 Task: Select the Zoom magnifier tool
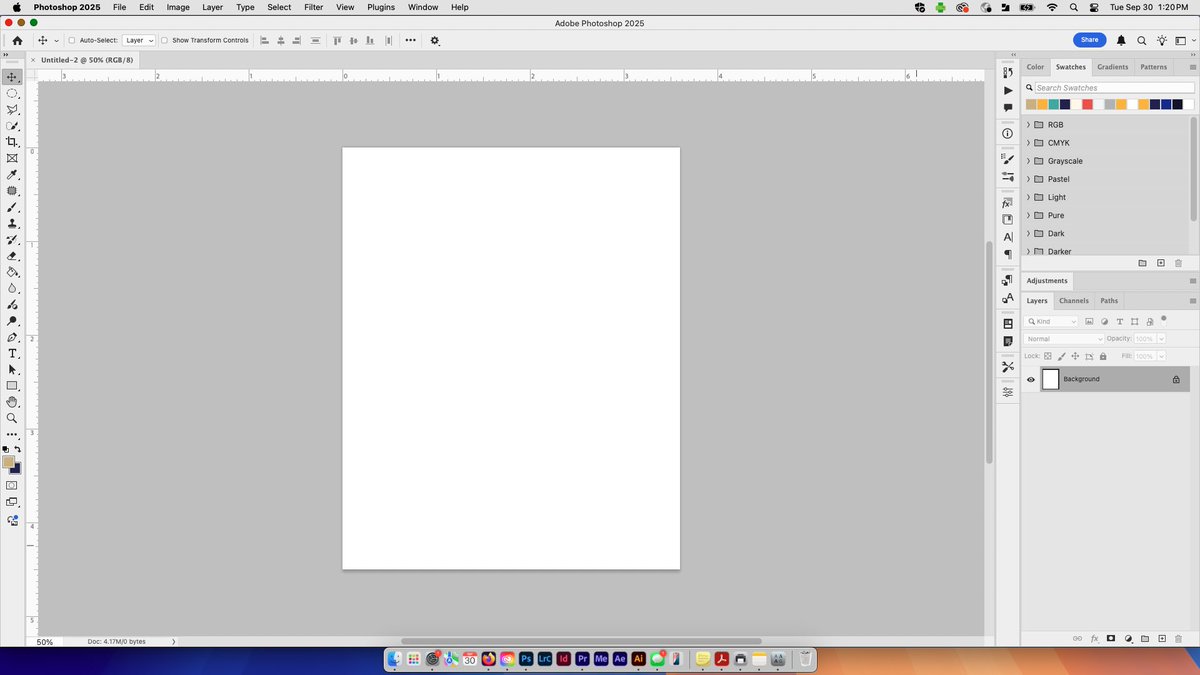pos(13,418)
